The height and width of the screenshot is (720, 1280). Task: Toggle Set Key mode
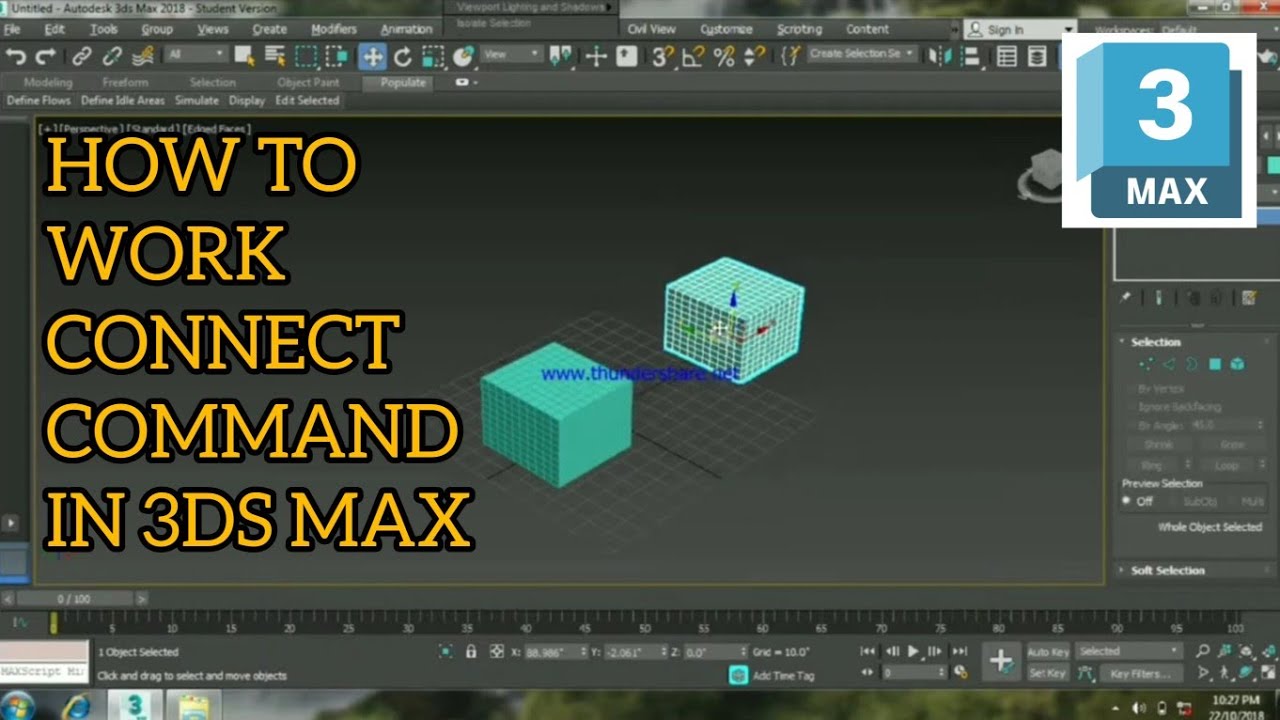point(1048,673)
